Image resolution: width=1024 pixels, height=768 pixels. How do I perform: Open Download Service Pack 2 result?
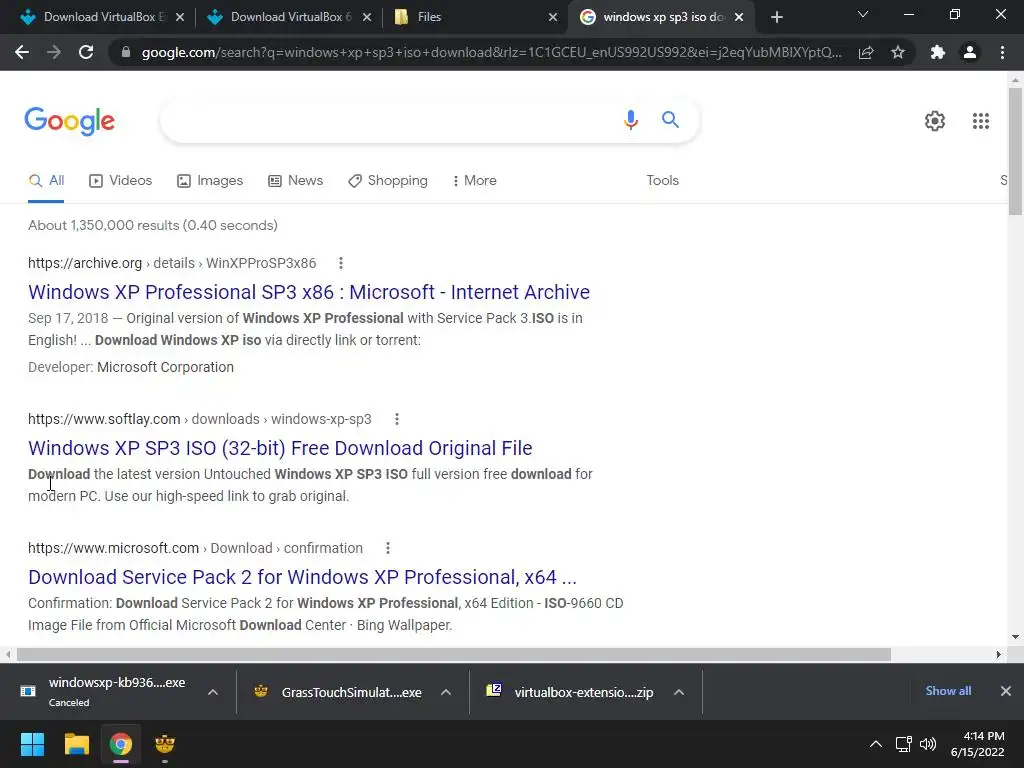302,577
